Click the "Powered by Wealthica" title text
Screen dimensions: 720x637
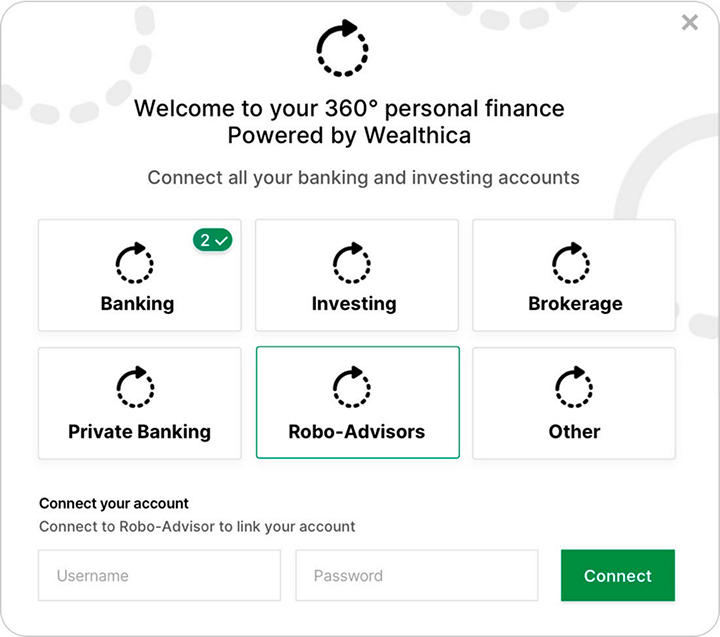(x=349, y=135)
